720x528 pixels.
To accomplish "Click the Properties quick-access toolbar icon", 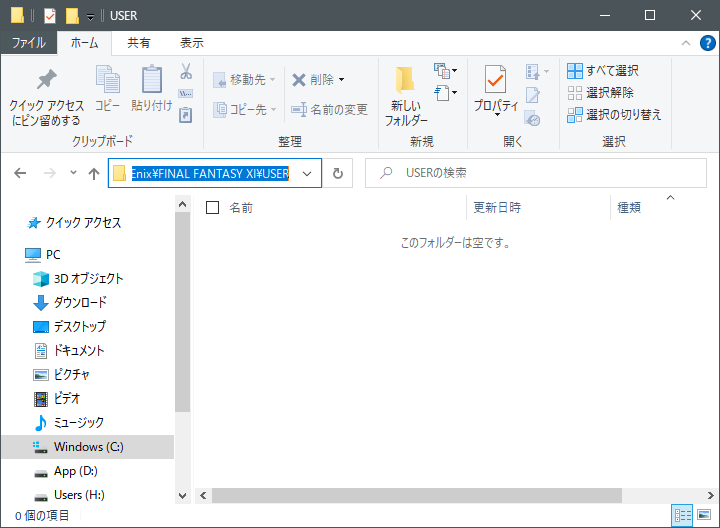I will 50,16.
